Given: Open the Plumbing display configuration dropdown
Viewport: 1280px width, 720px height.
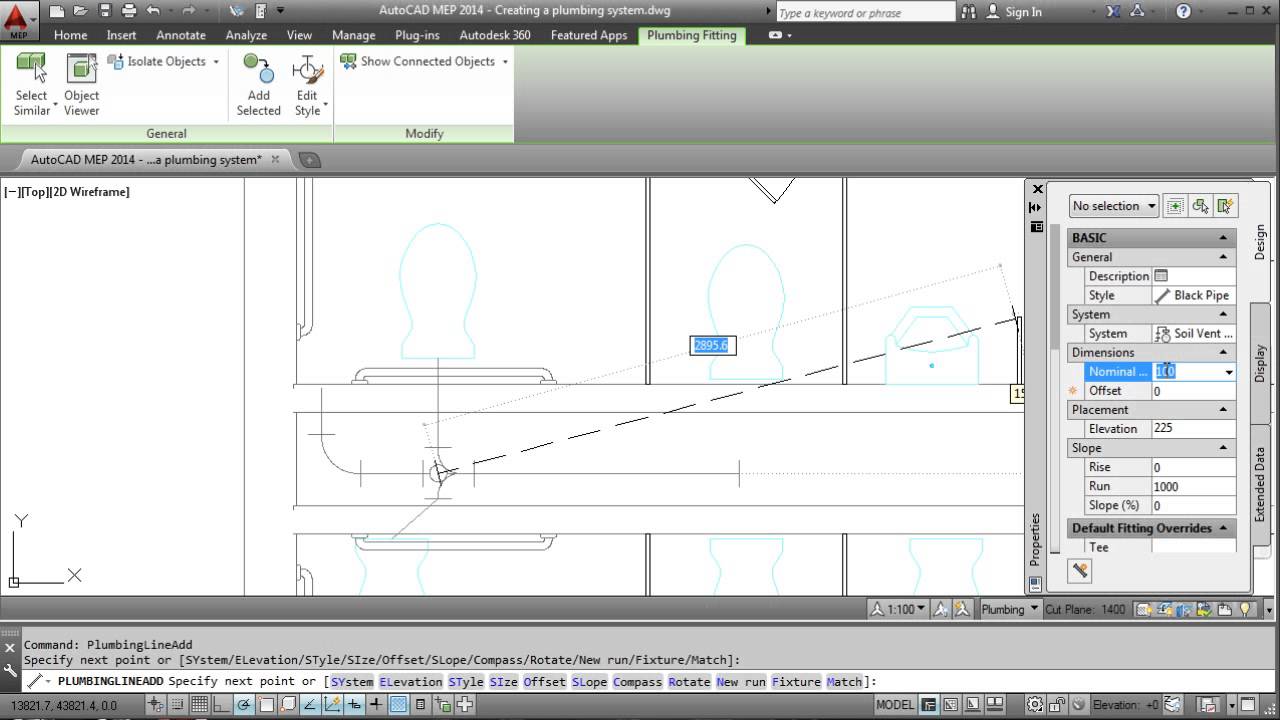Looking at the screenshot, I should (1009, 609).
